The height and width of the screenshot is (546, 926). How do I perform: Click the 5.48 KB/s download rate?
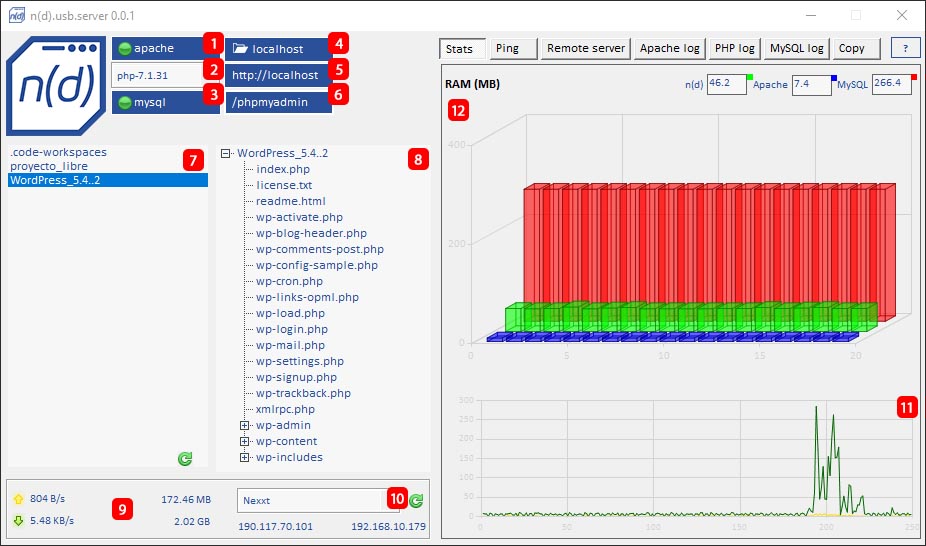tap(52, 521)
